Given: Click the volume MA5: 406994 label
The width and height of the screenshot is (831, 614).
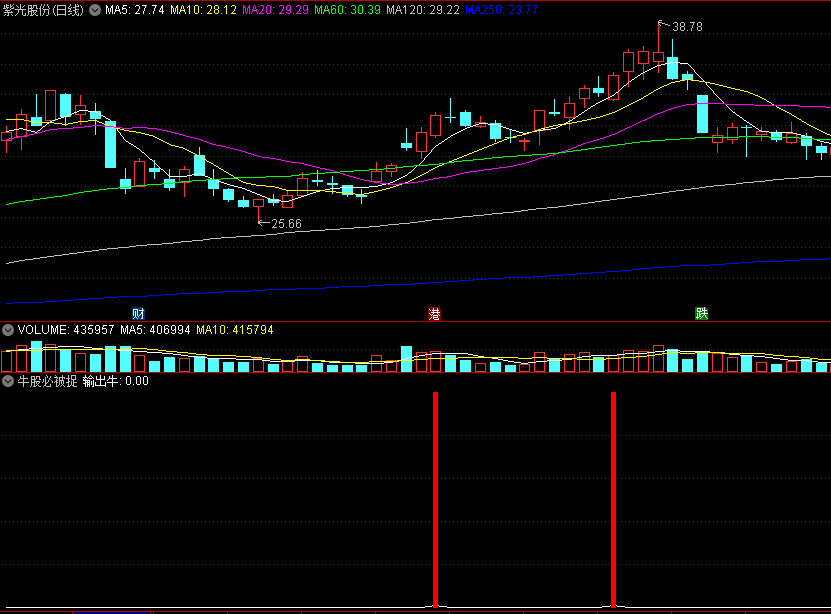Looking at the screenshot, I should coord(155,330).
